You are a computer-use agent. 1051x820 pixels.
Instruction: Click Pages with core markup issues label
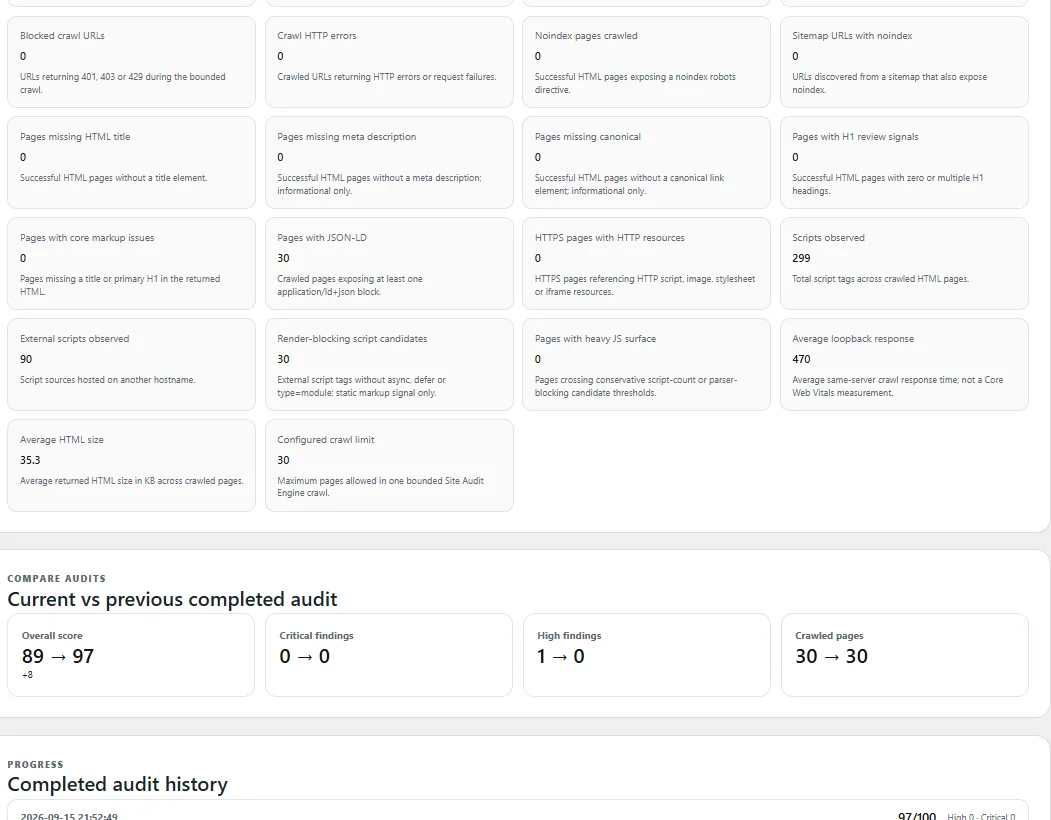(x=87, y=237)
